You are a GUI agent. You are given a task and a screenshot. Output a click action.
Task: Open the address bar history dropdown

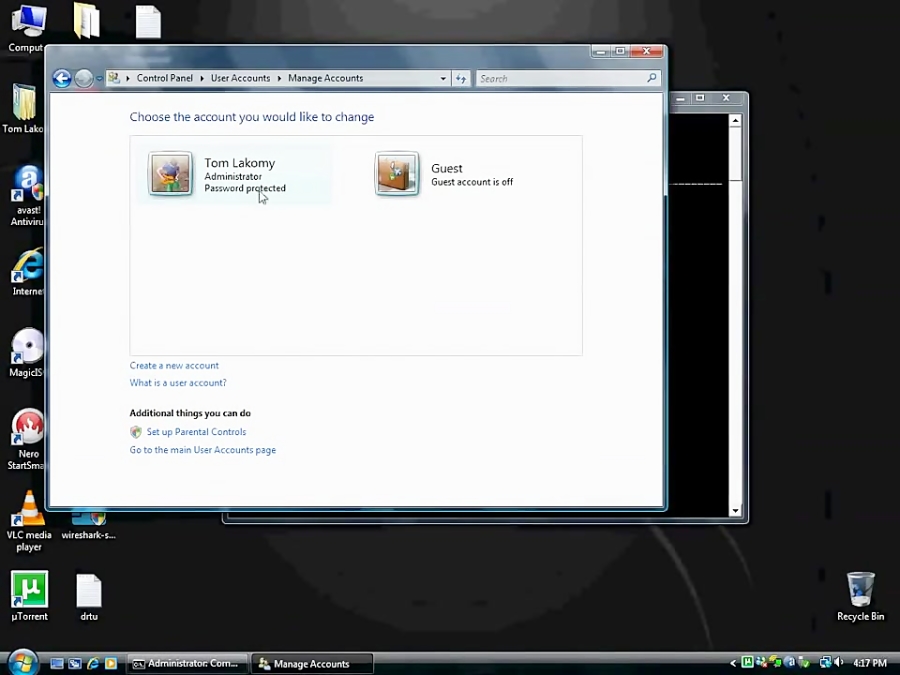(x=442, y=78)
